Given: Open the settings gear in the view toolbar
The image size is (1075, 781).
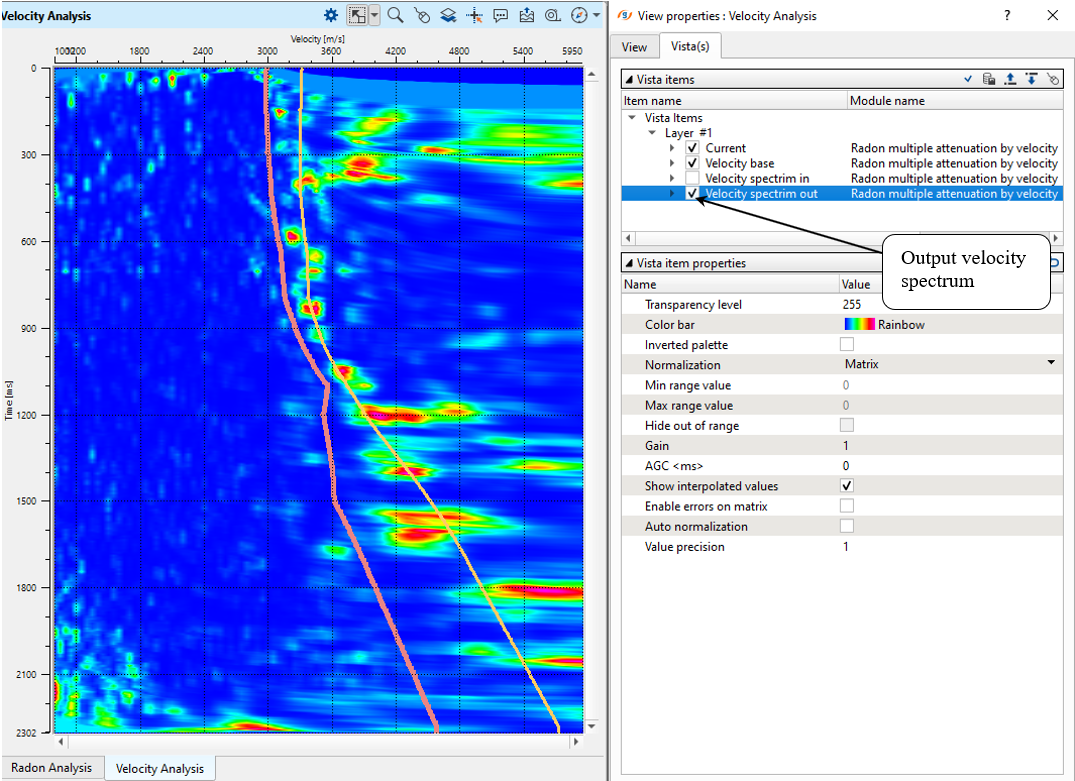Looking at the screenshot, I should click(x=331, y=15).
